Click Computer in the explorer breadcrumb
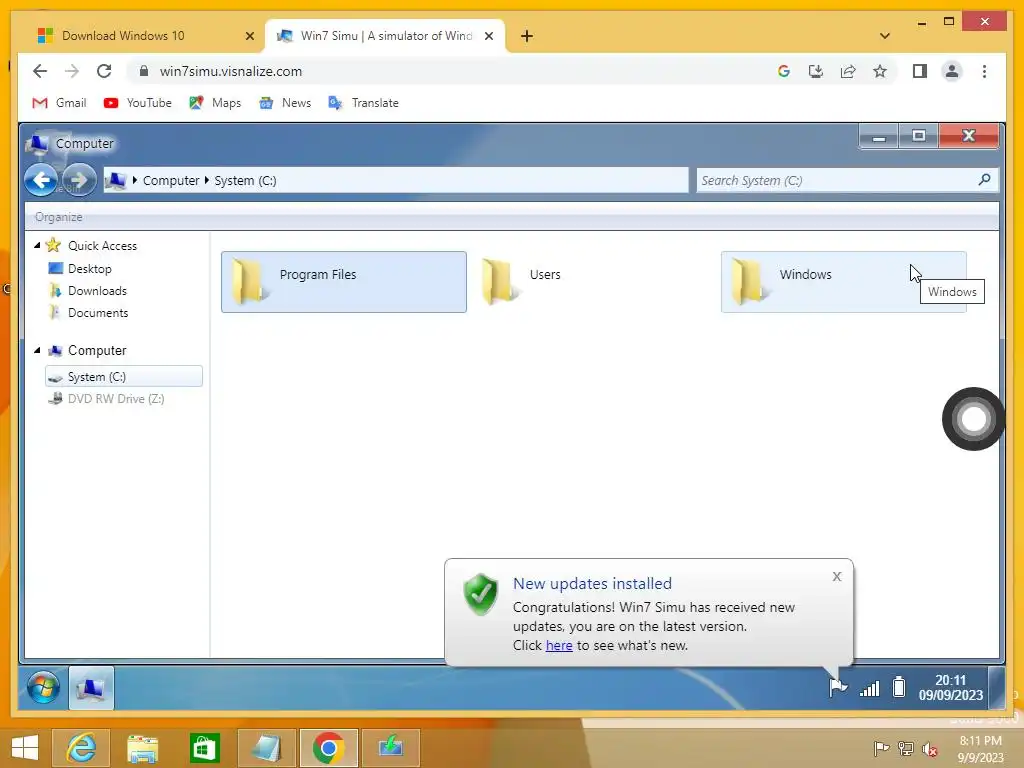 (x=170, y=180)
